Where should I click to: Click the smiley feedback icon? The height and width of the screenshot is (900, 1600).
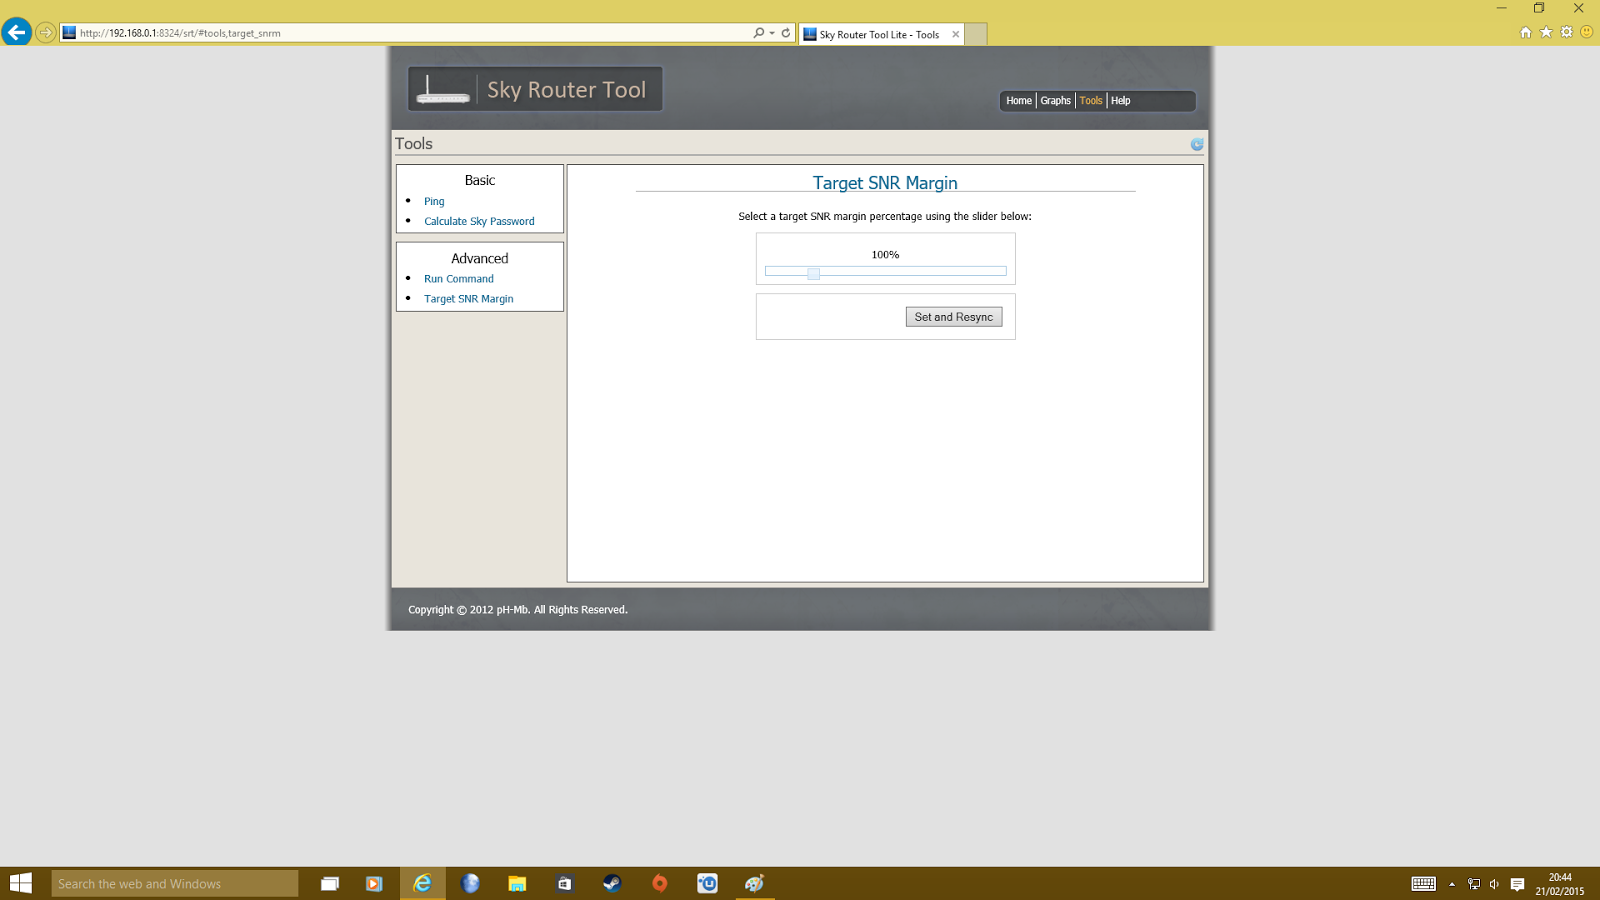1587,32
